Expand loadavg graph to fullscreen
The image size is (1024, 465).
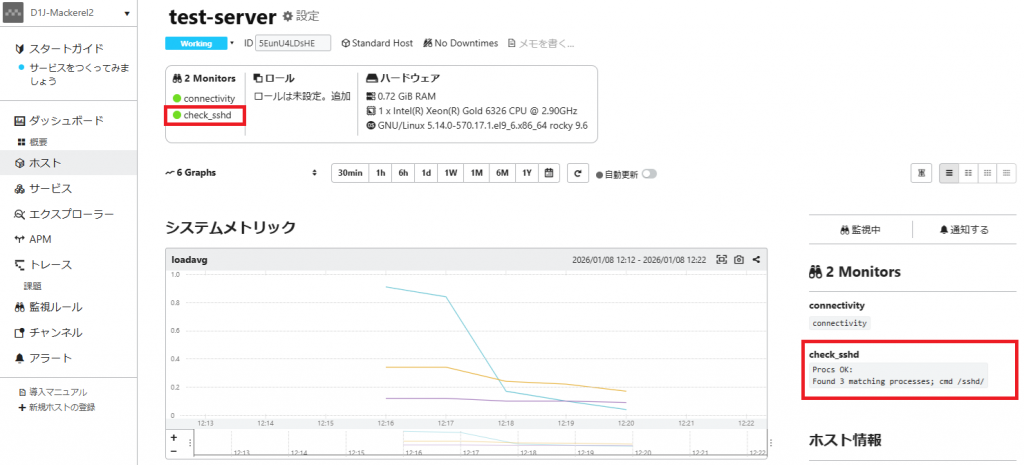pyautogui.click(x=721, y=260)
